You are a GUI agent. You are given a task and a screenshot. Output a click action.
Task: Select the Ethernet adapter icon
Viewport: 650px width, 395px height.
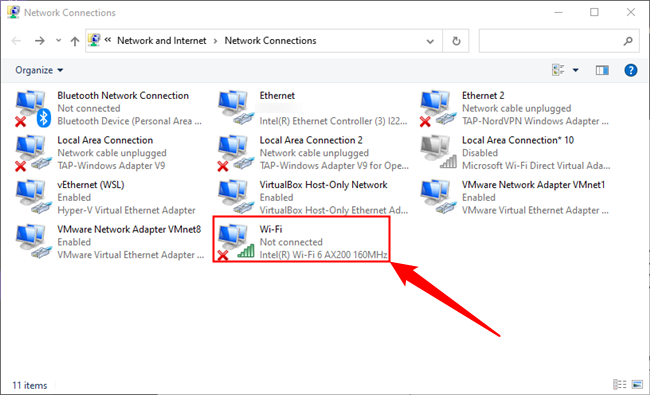pyautogui.click(x=235, y=109)
